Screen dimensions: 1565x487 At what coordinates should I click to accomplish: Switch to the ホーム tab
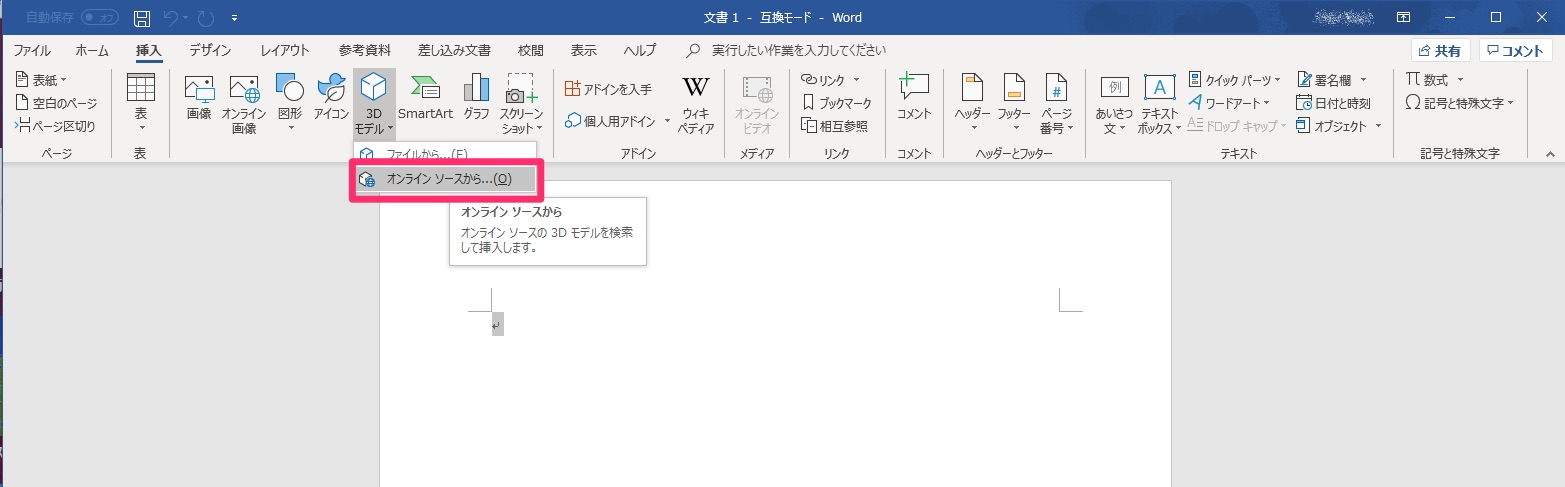pos(92,50)
